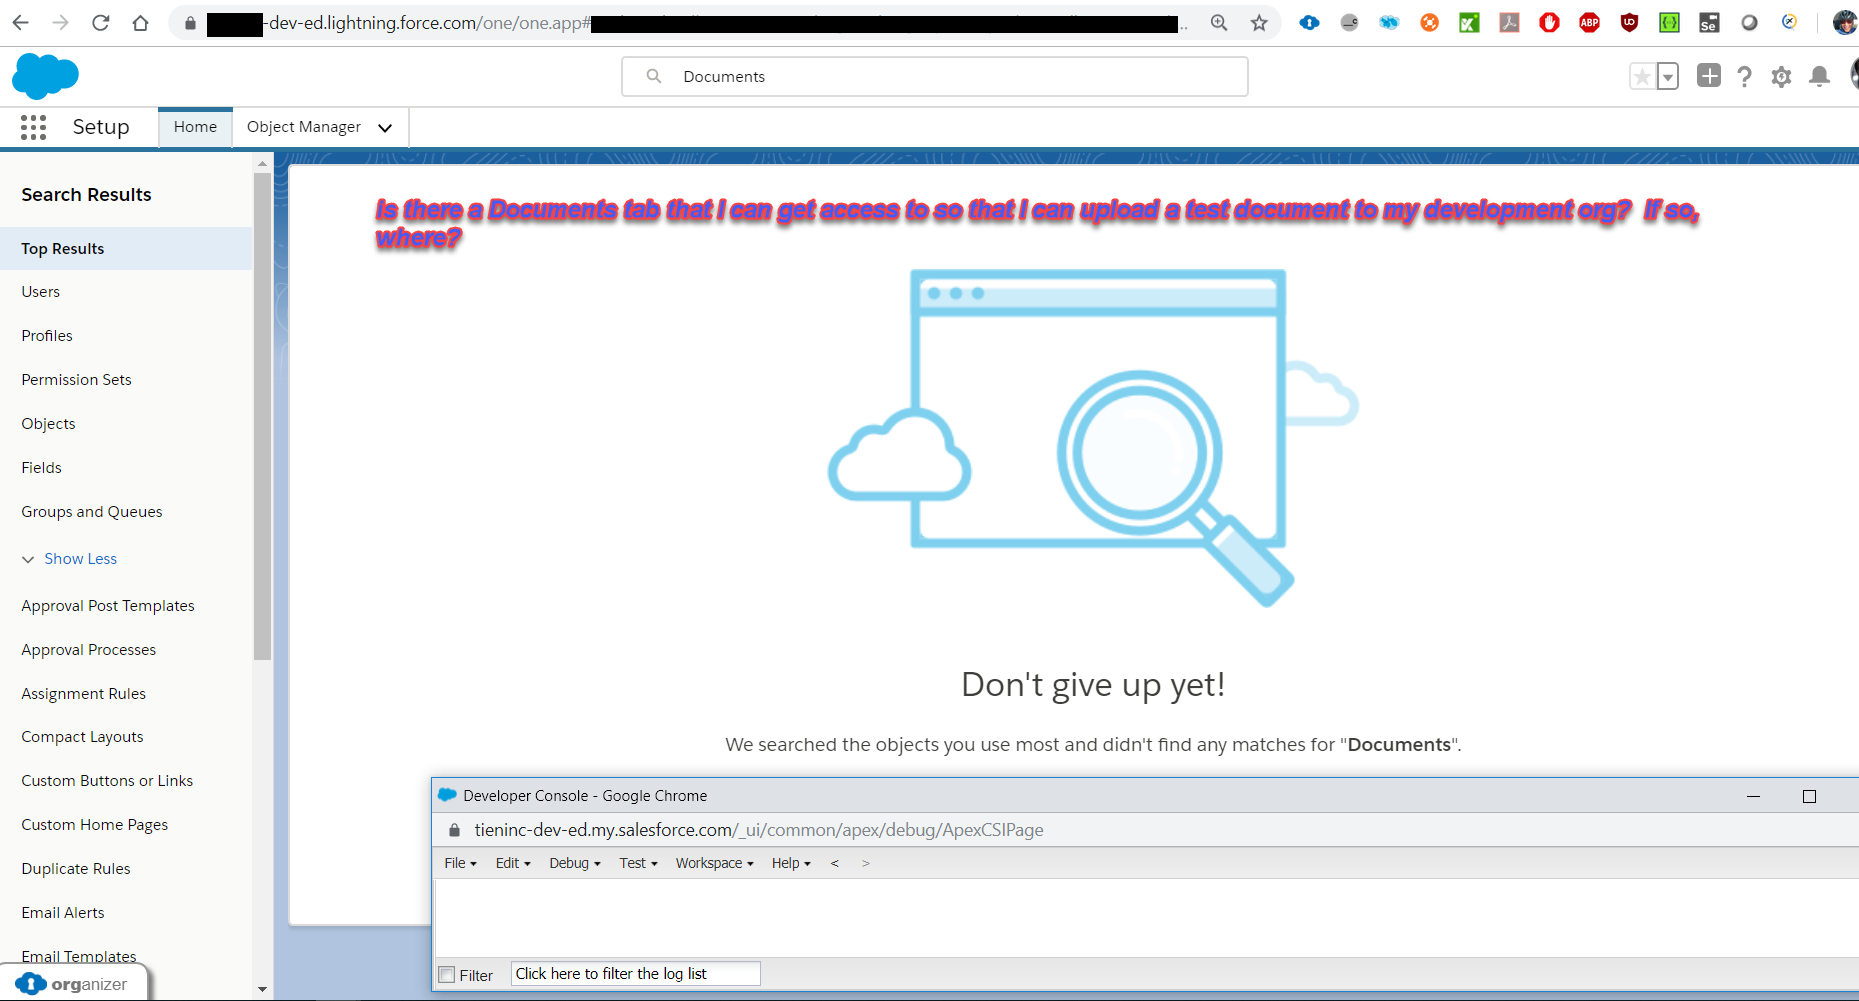Open the Favorites list dropdown arrow
This screenshot has width=1859, height=1001.
1667,76
